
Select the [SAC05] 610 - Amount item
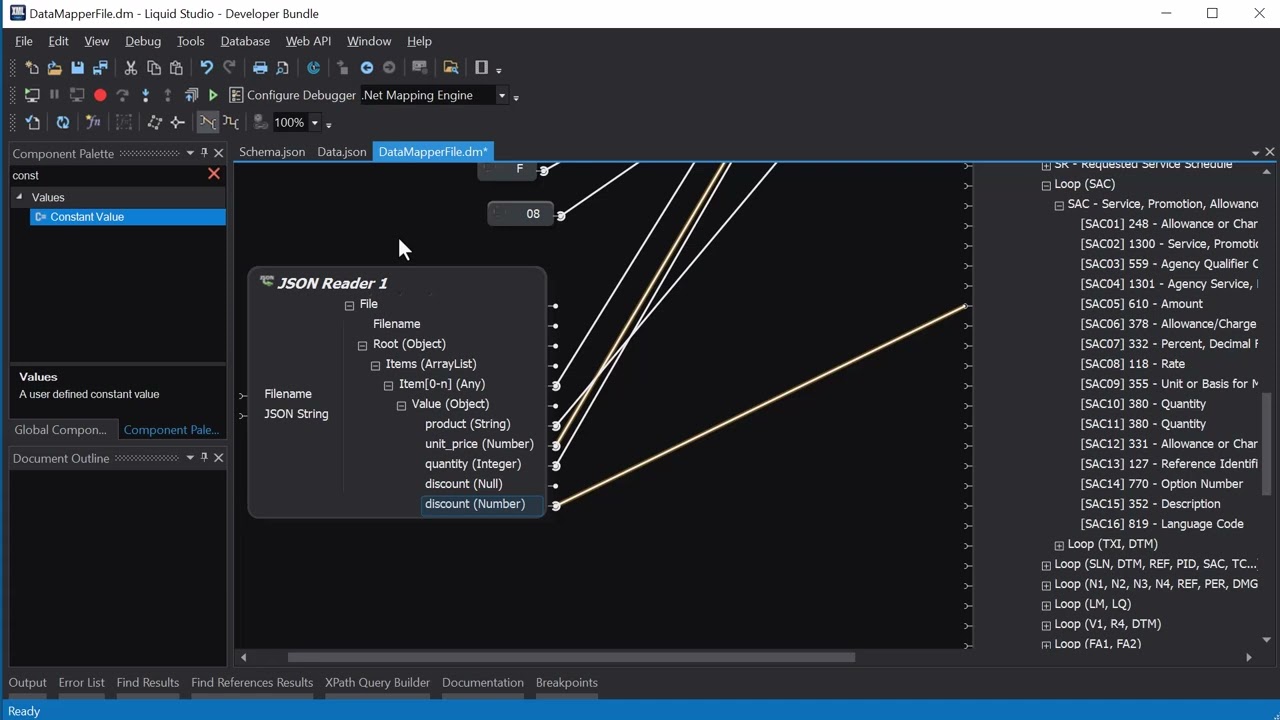[1142, 304]
